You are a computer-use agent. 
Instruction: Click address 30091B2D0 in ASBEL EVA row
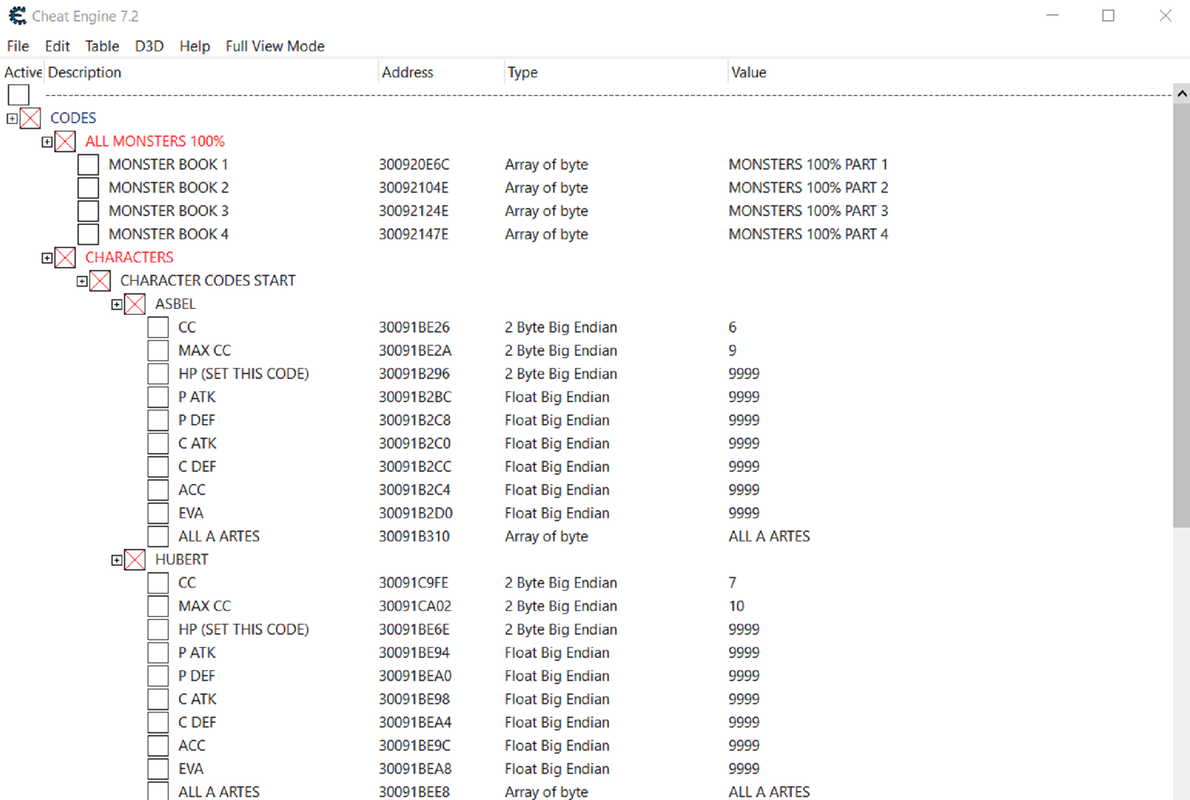click(416, 513)
